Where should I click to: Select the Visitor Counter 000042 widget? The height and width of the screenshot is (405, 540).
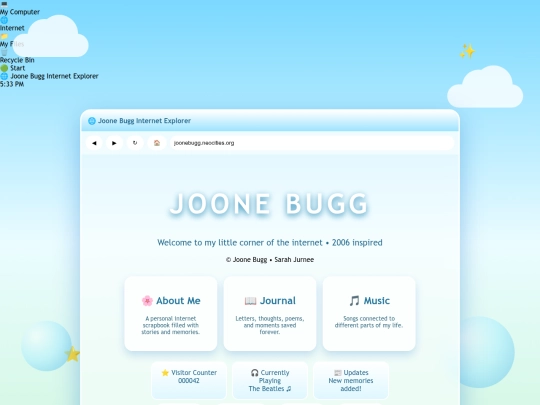point(189,380)
